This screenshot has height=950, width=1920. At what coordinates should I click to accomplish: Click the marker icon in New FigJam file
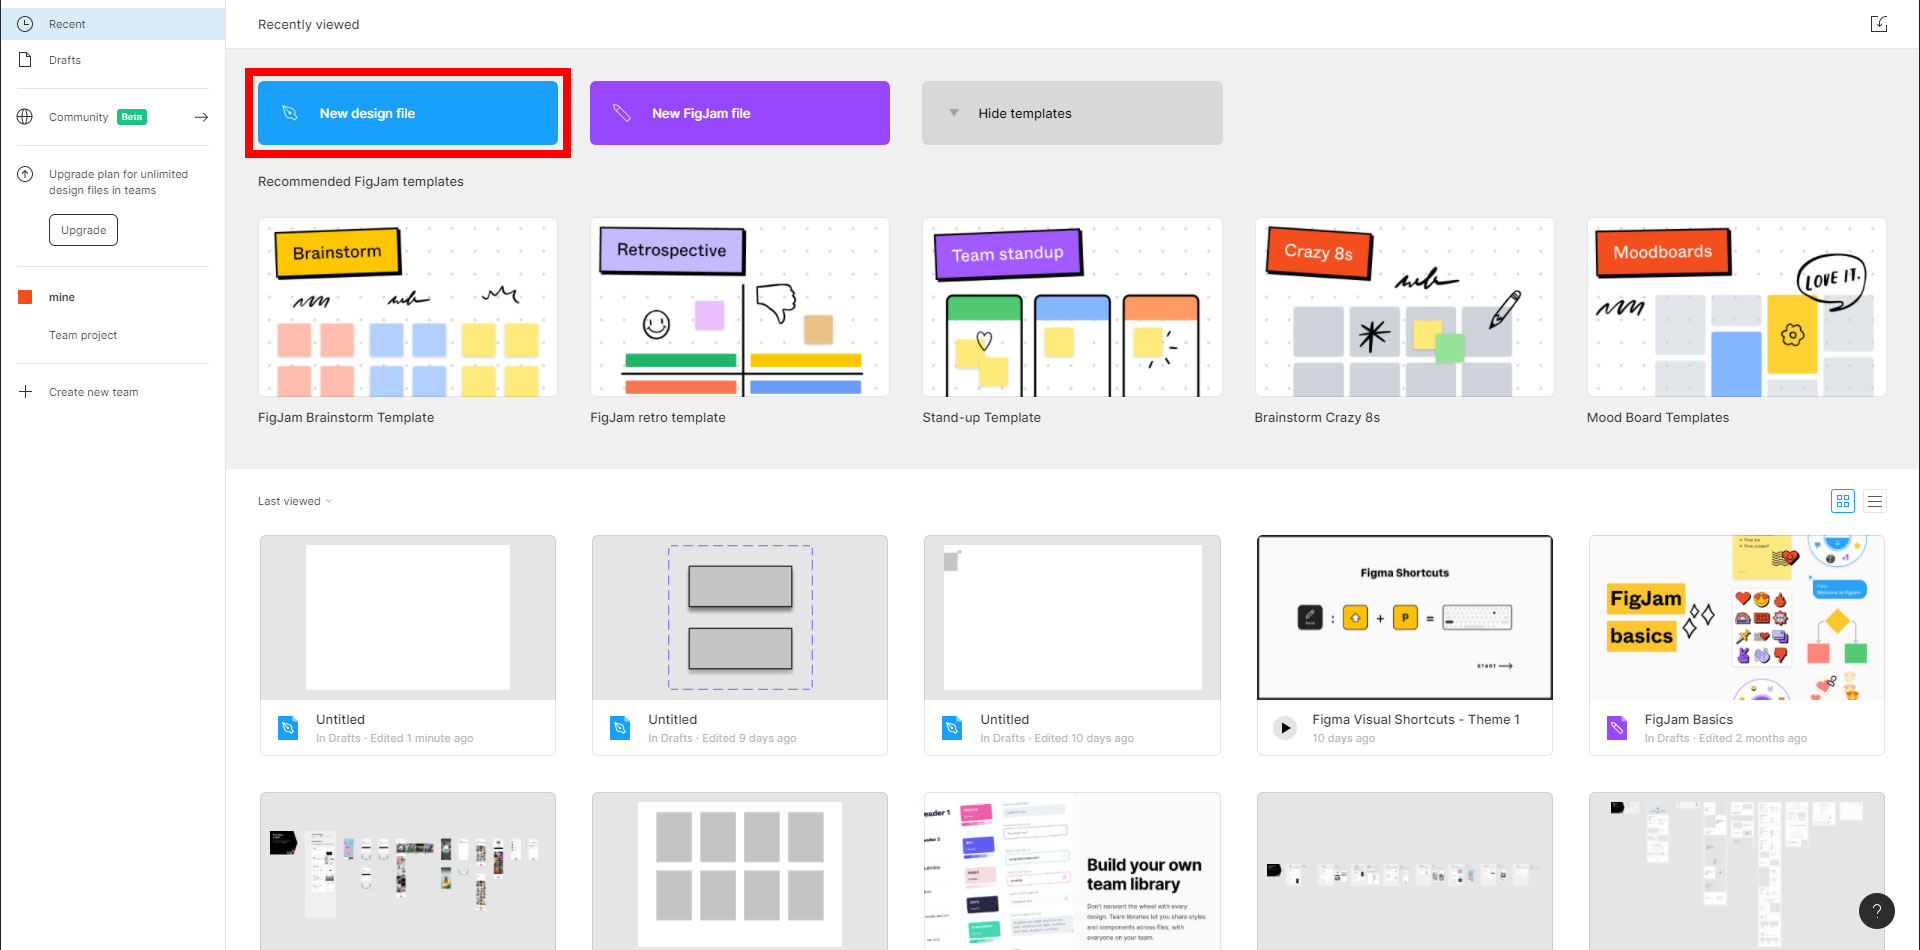(622, 113)
